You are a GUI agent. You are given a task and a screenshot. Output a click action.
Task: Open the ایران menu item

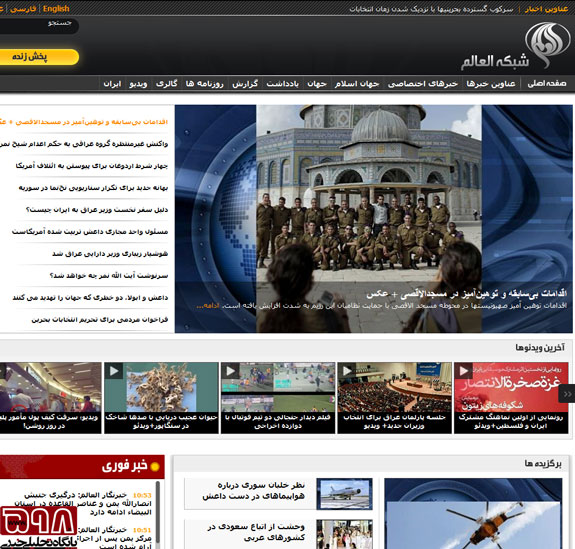click(112, 84)
